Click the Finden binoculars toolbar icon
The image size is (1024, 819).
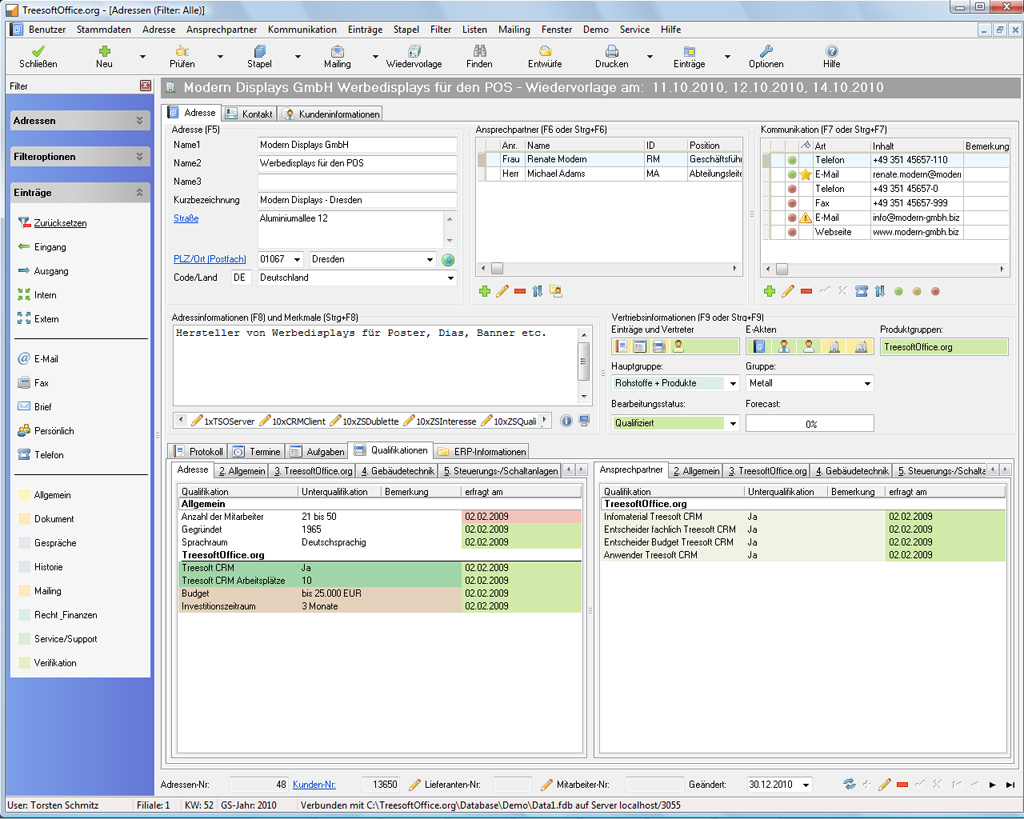click(x=479, y=51)
